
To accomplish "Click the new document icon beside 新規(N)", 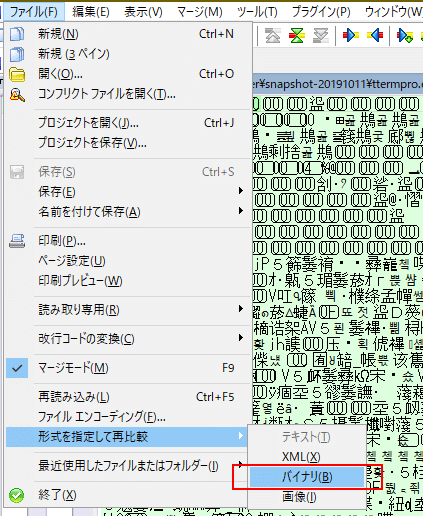I will 17,34.
